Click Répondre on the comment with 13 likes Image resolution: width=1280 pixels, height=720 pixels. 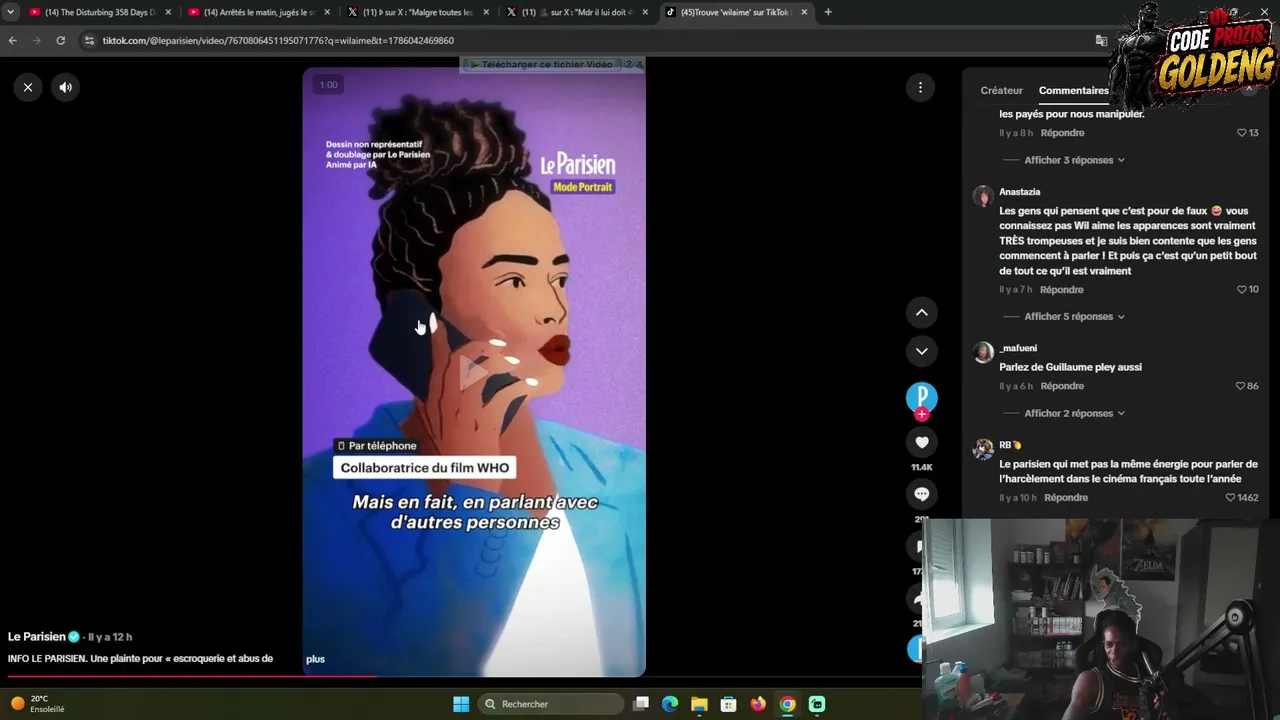click(1062, 133)
